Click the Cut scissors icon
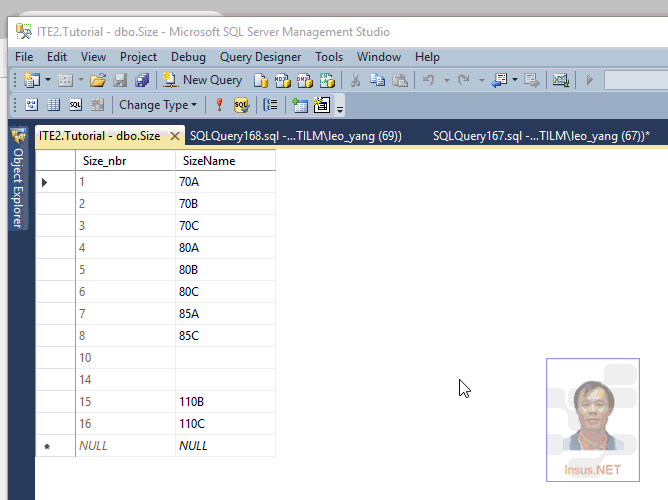Viewport: 668px width, 500px height. click(355, 80)
